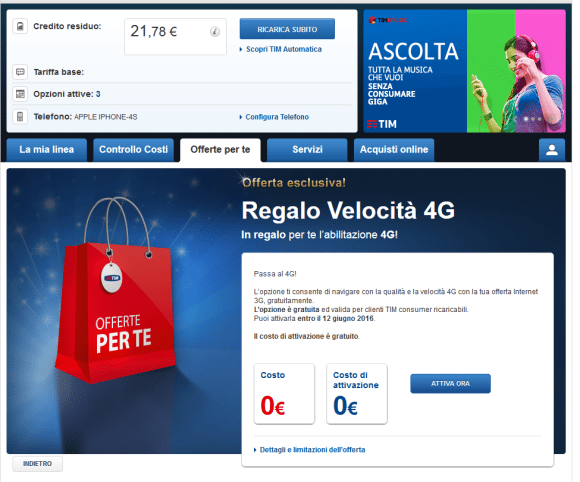Expand Dettagli e limitazioni dell'offerta
The image size is (580, 482).
310,450
